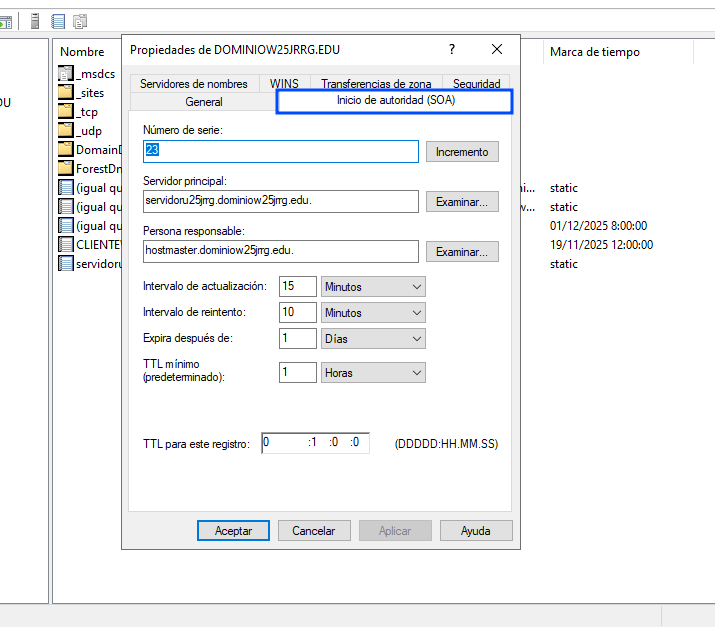Close the DOMINIOW25JRRG.EDU properties dialog

tap(497, 49)
